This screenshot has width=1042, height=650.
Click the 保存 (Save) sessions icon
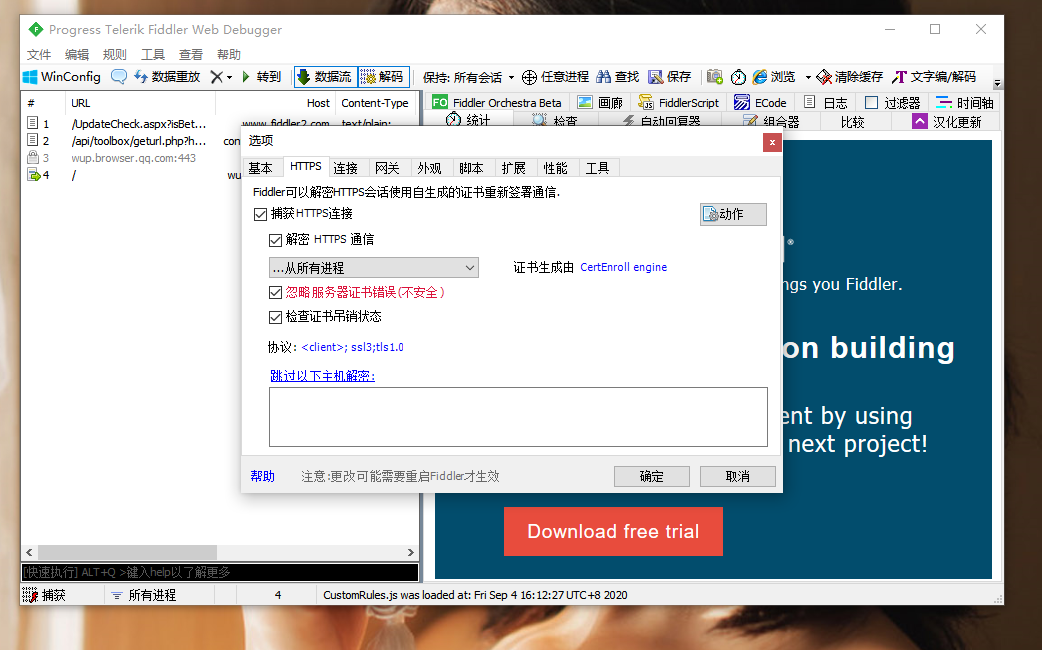[665, 76]
